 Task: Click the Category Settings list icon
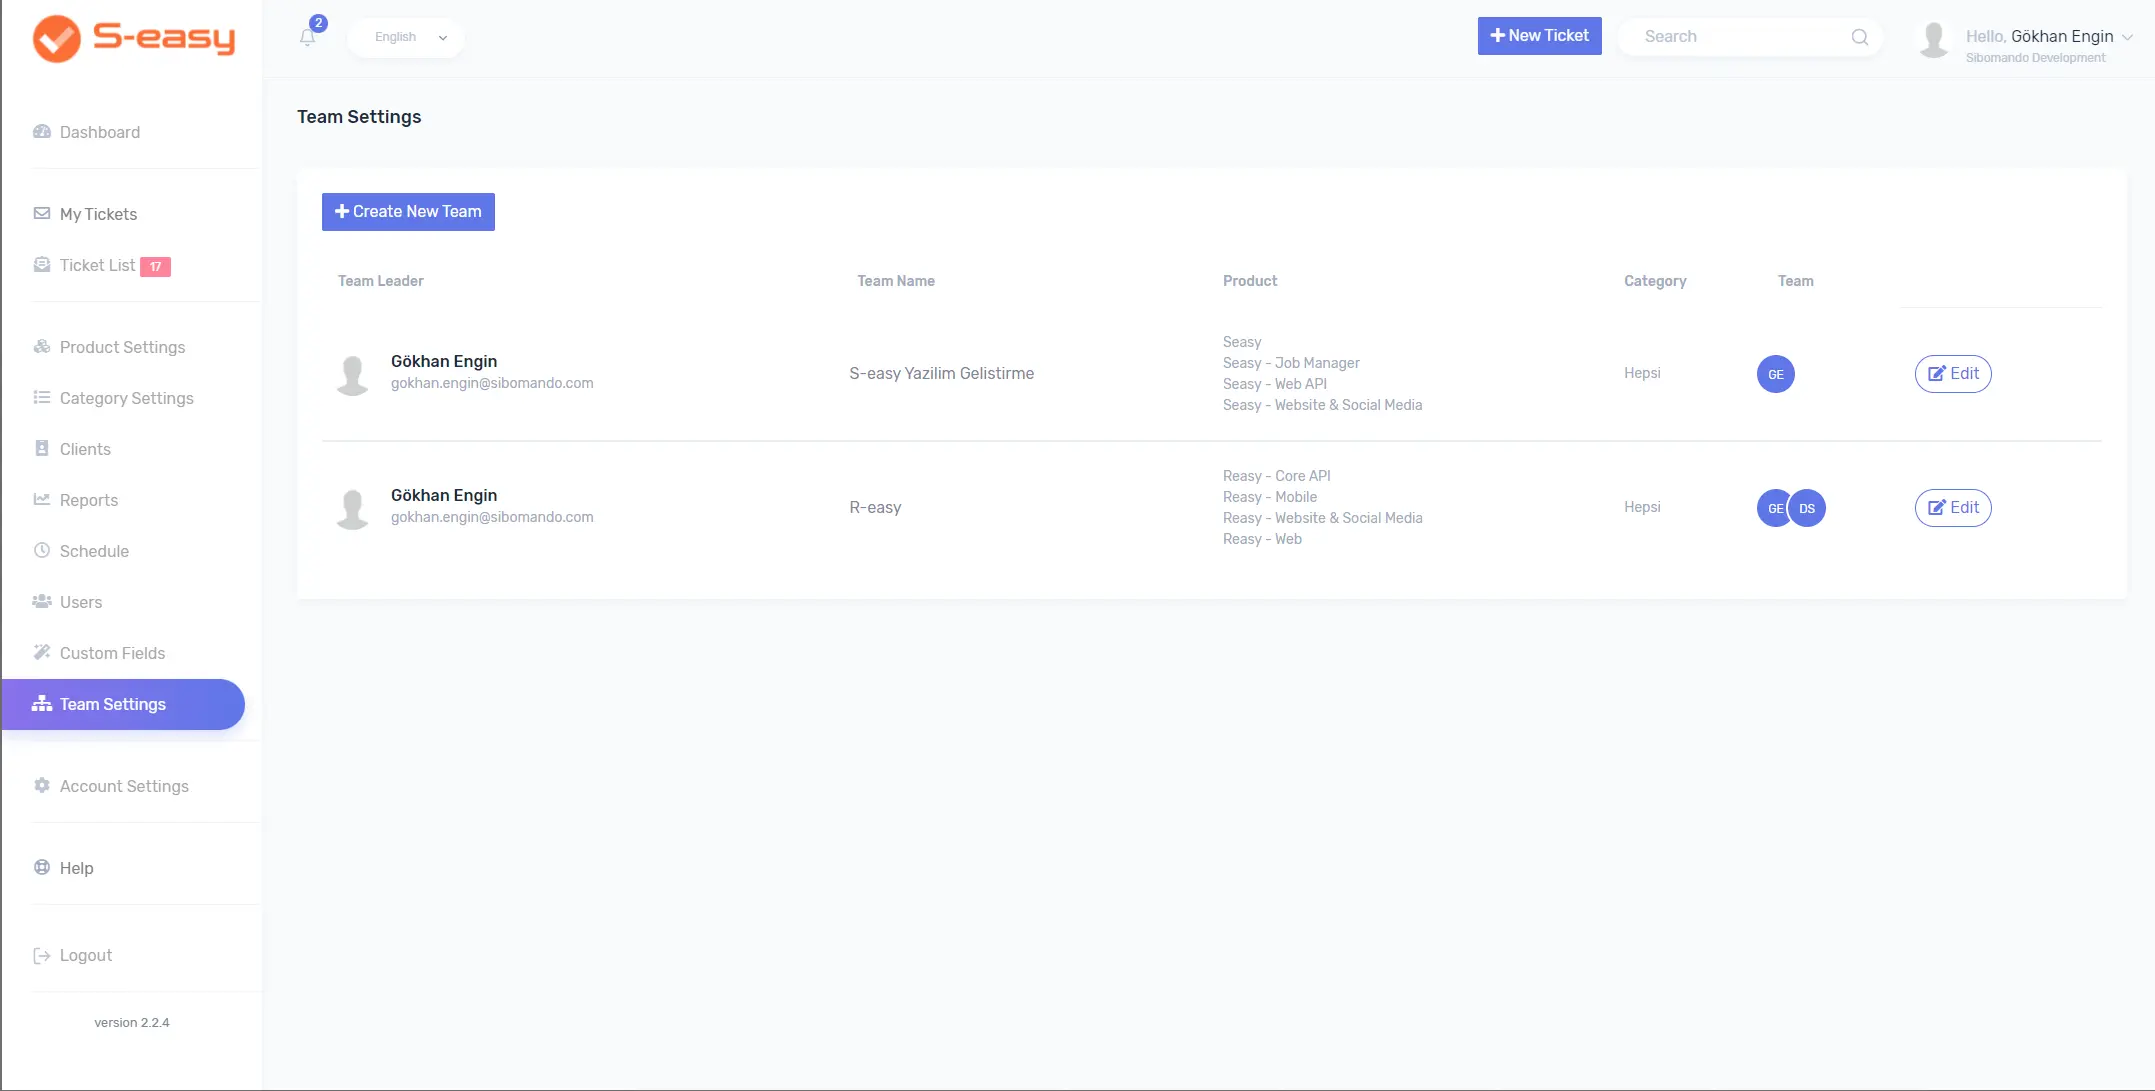coord(42,397)
